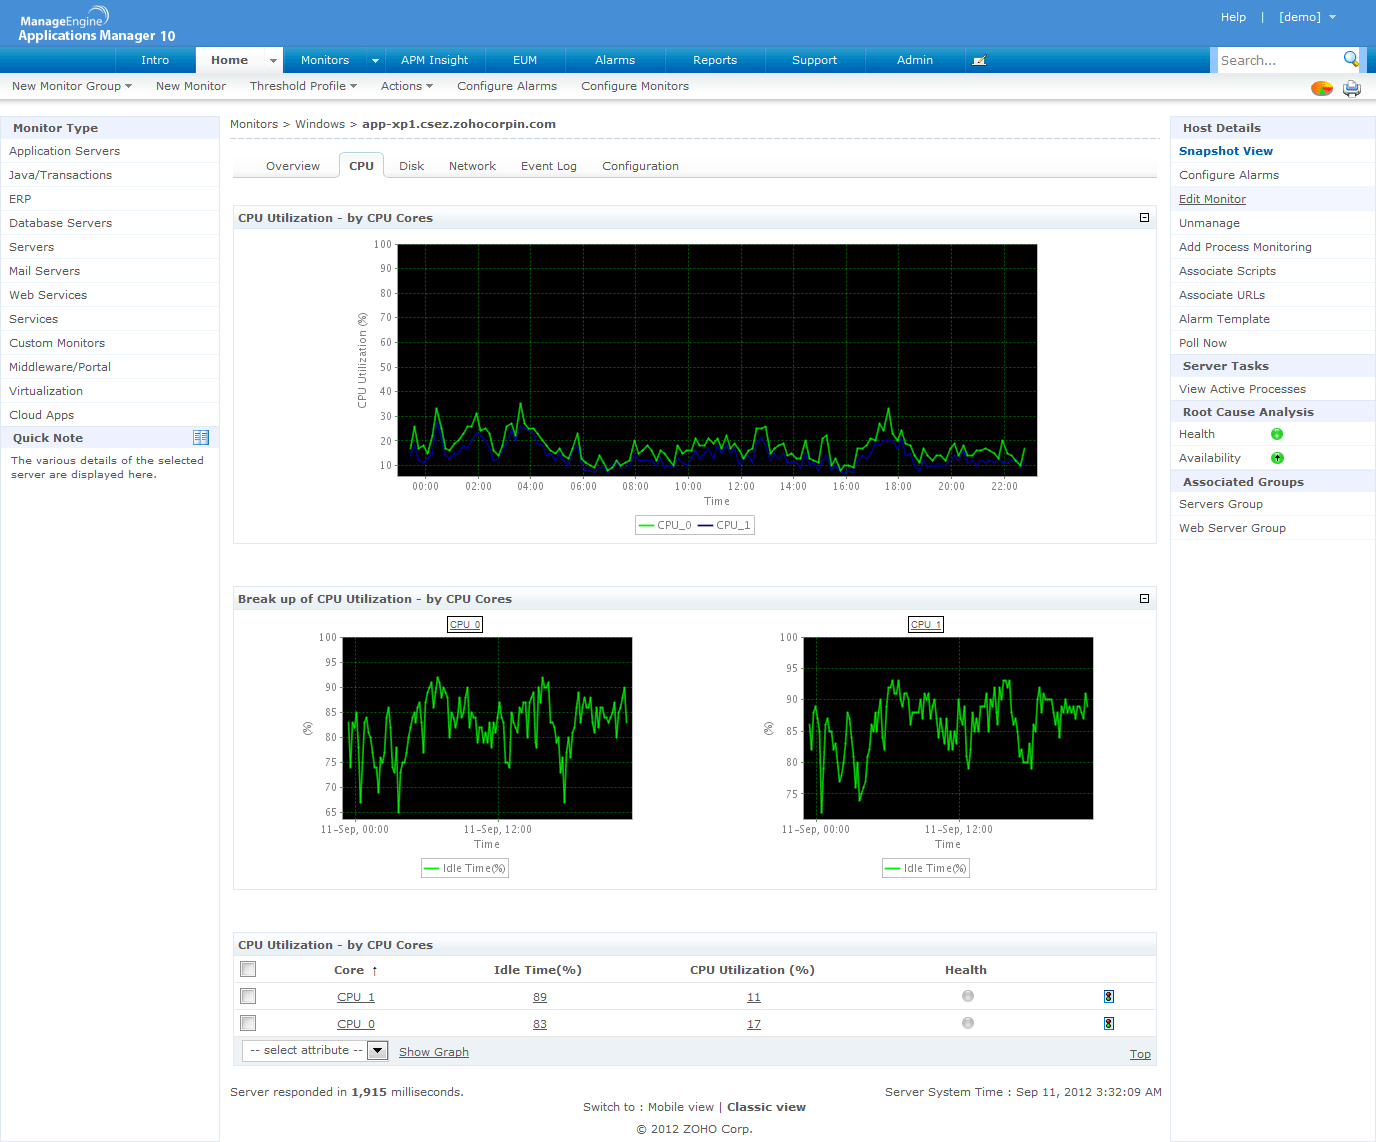This screenshot has width=1376, height=1142.
Task: Toggle the select-all checkbox in Core header
Action: coord(248,969)
